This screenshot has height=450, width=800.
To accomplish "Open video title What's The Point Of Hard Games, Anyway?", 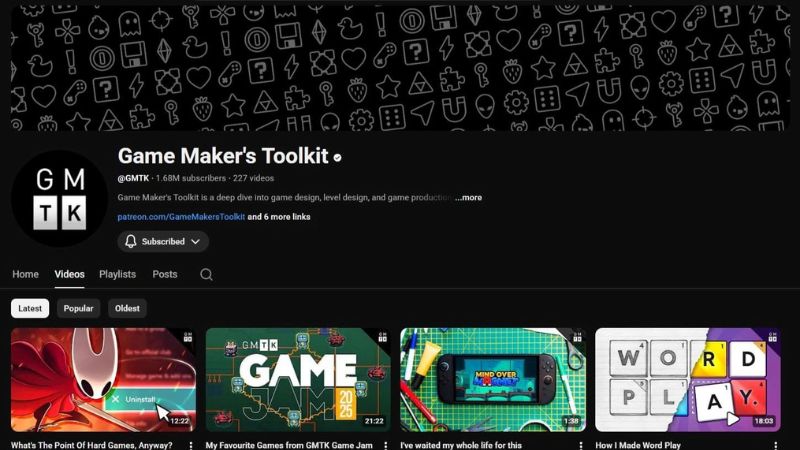I will coord(92,445).
